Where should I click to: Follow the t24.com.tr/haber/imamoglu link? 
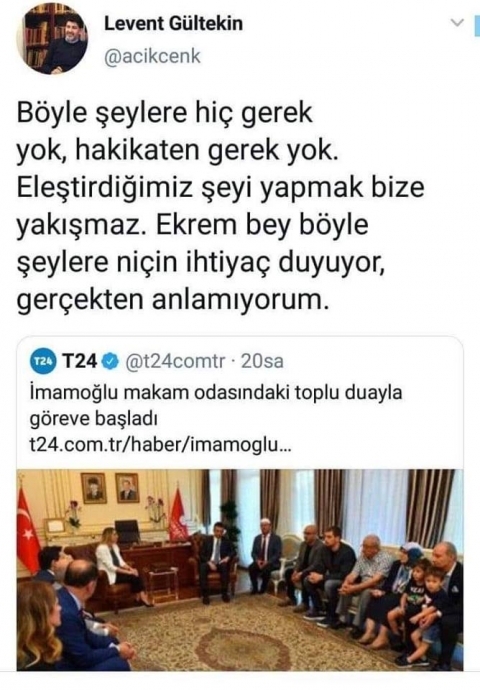pos(160,445)
